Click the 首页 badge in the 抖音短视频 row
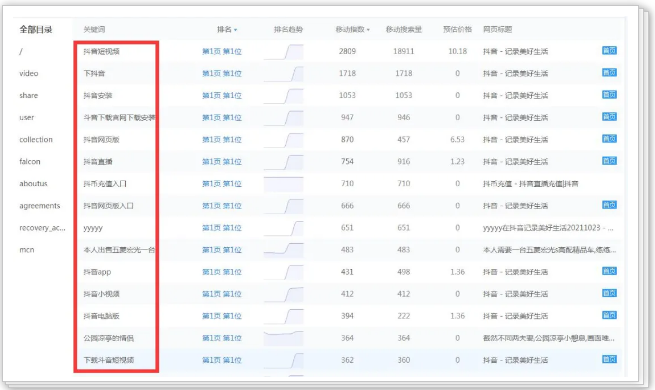Image resolution: width=655 pixels, height=390 pixels. (x=609, y=51)
